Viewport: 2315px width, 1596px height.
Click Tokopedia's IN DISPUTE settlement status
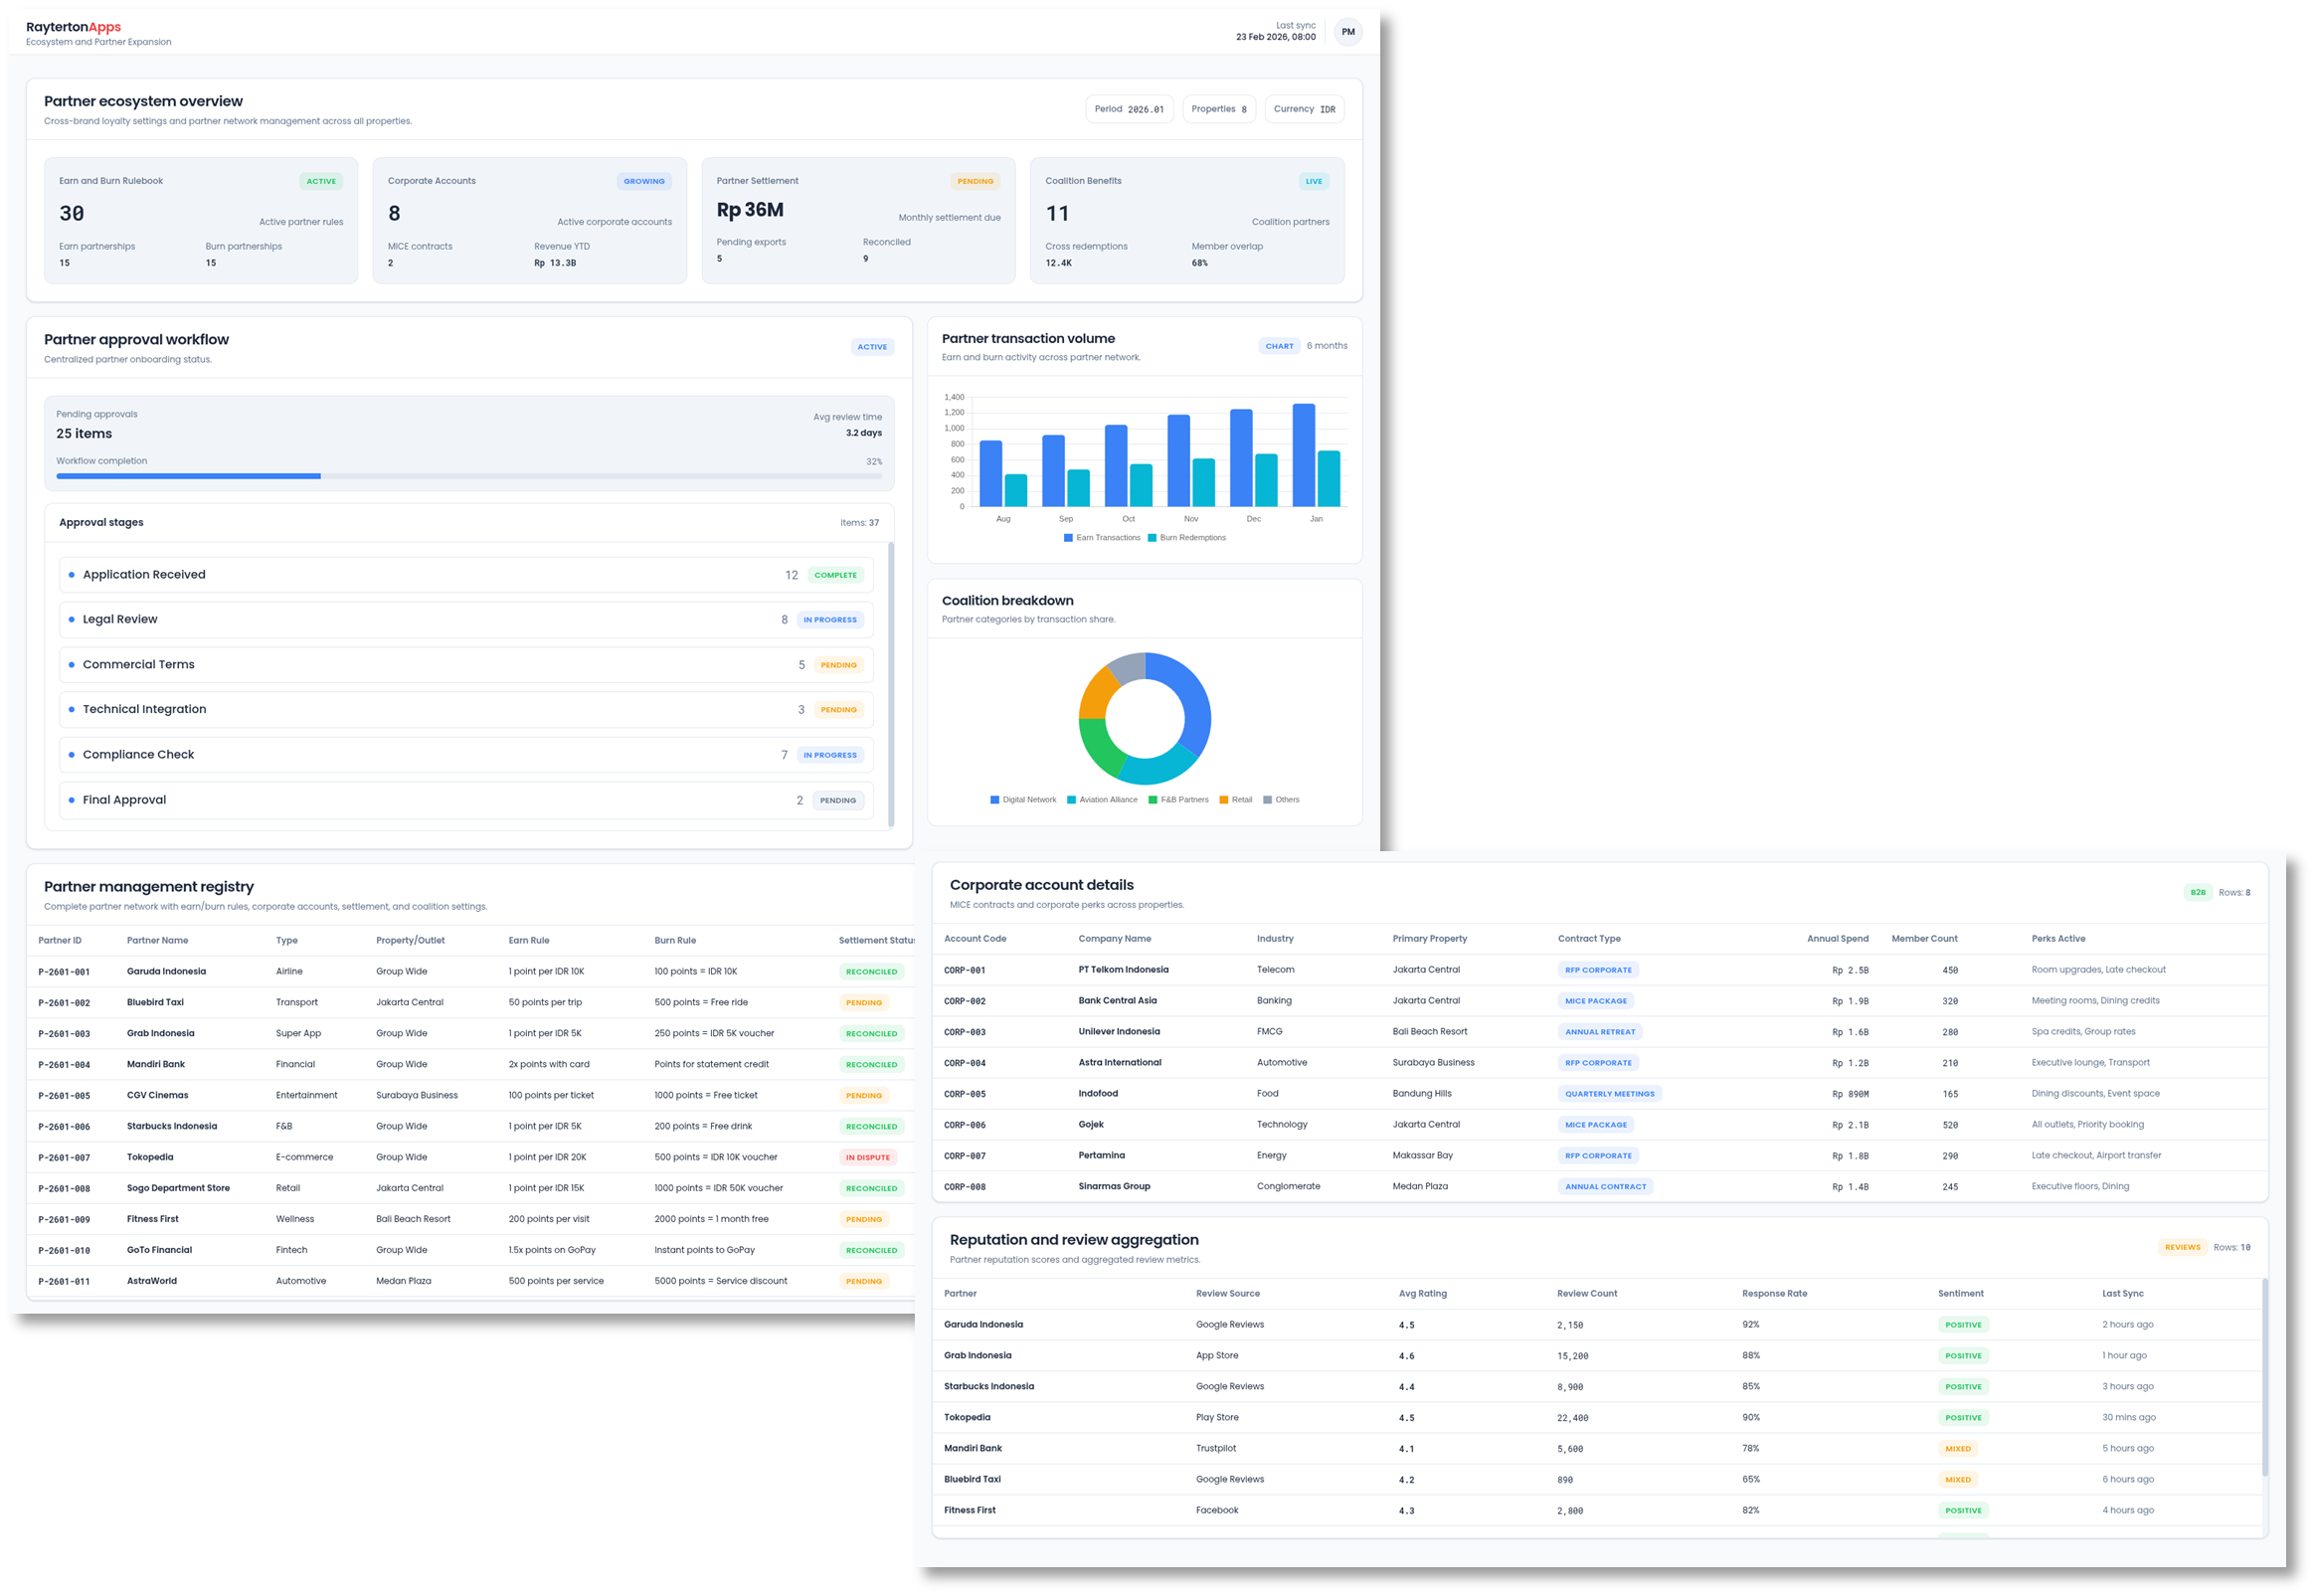click(x=868, y=1157)
